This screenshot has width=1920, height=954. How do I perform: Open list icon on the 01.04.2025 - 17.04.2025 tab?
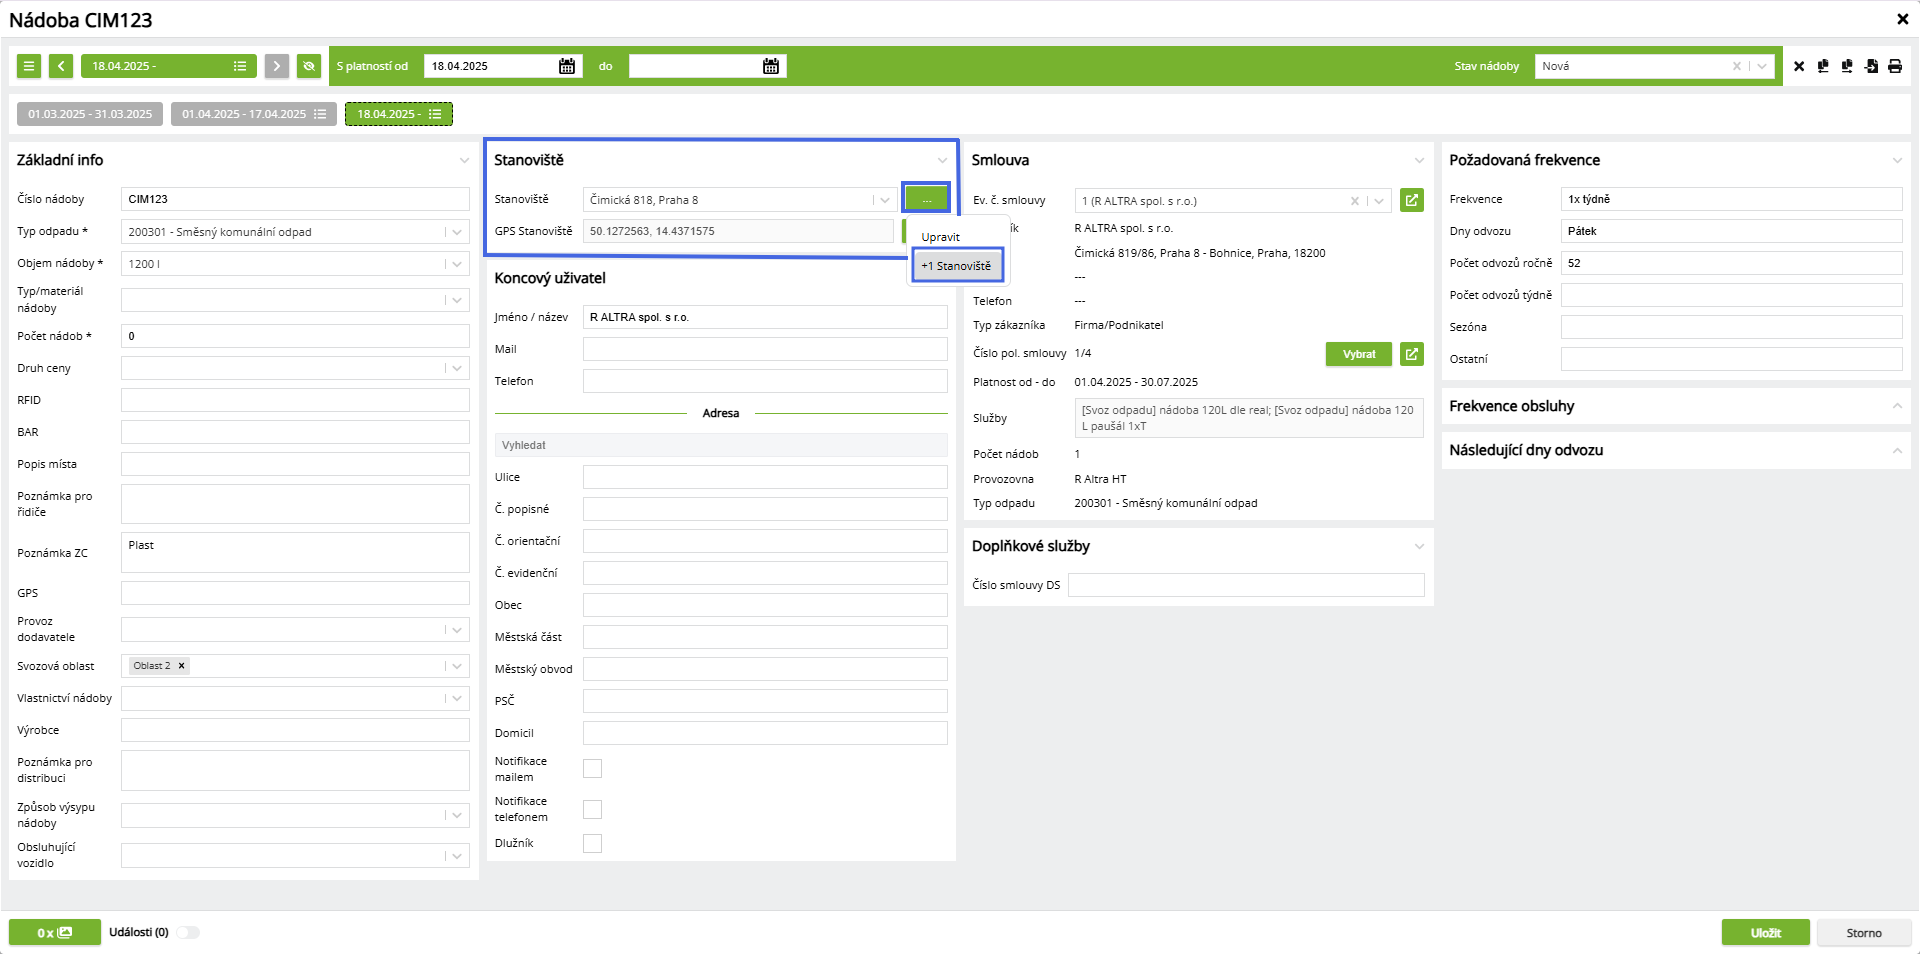[x=320, y=114]
